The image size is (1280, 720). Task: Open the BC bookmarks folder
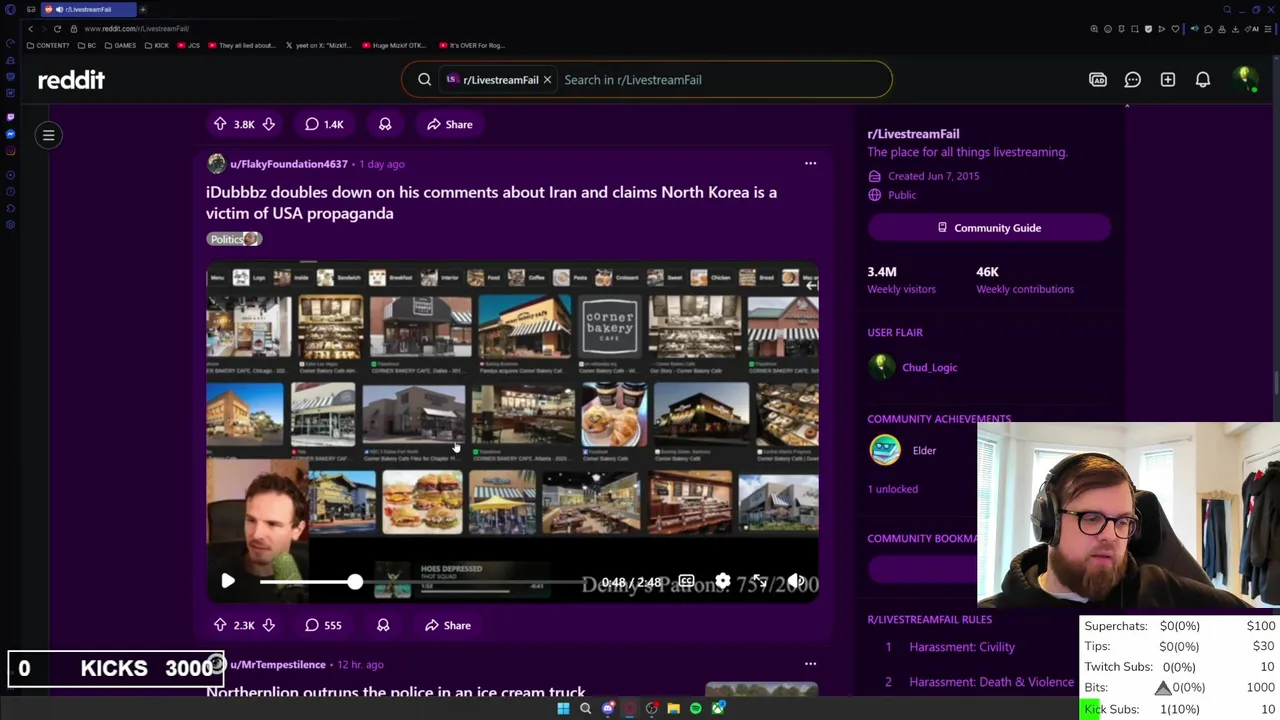[x=87, y=45]
